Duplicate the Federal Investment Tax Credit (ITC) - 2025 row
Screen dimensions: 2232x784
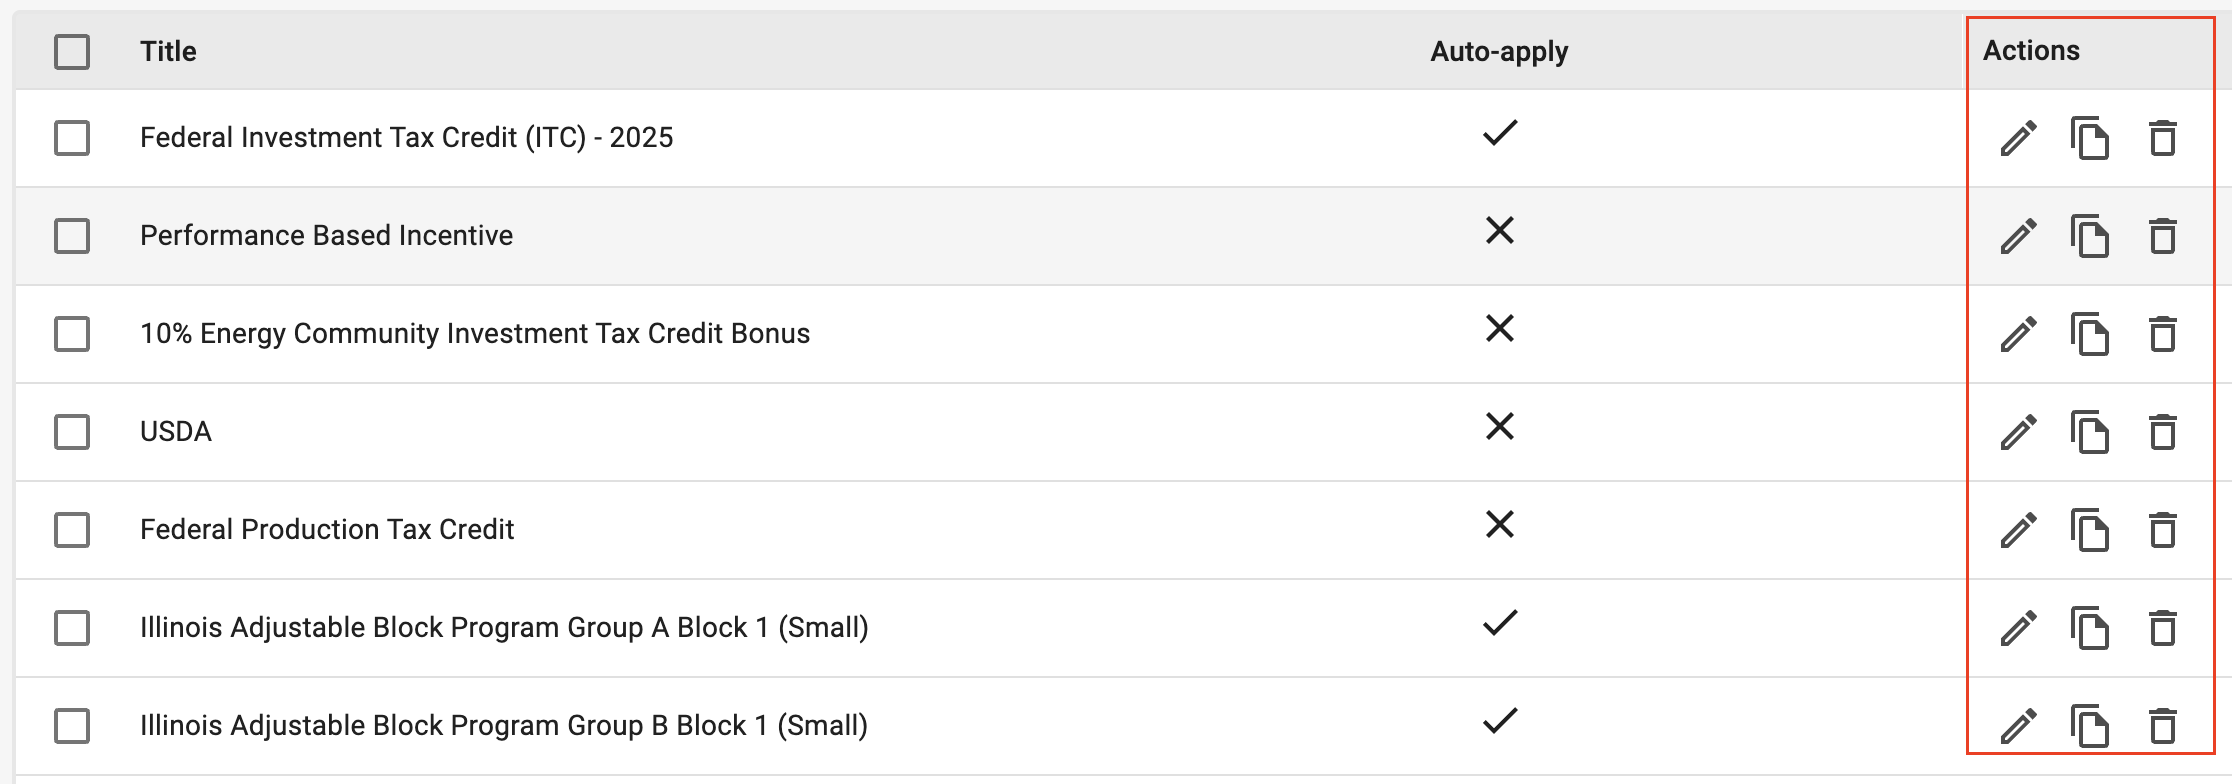coord(2090,138)
